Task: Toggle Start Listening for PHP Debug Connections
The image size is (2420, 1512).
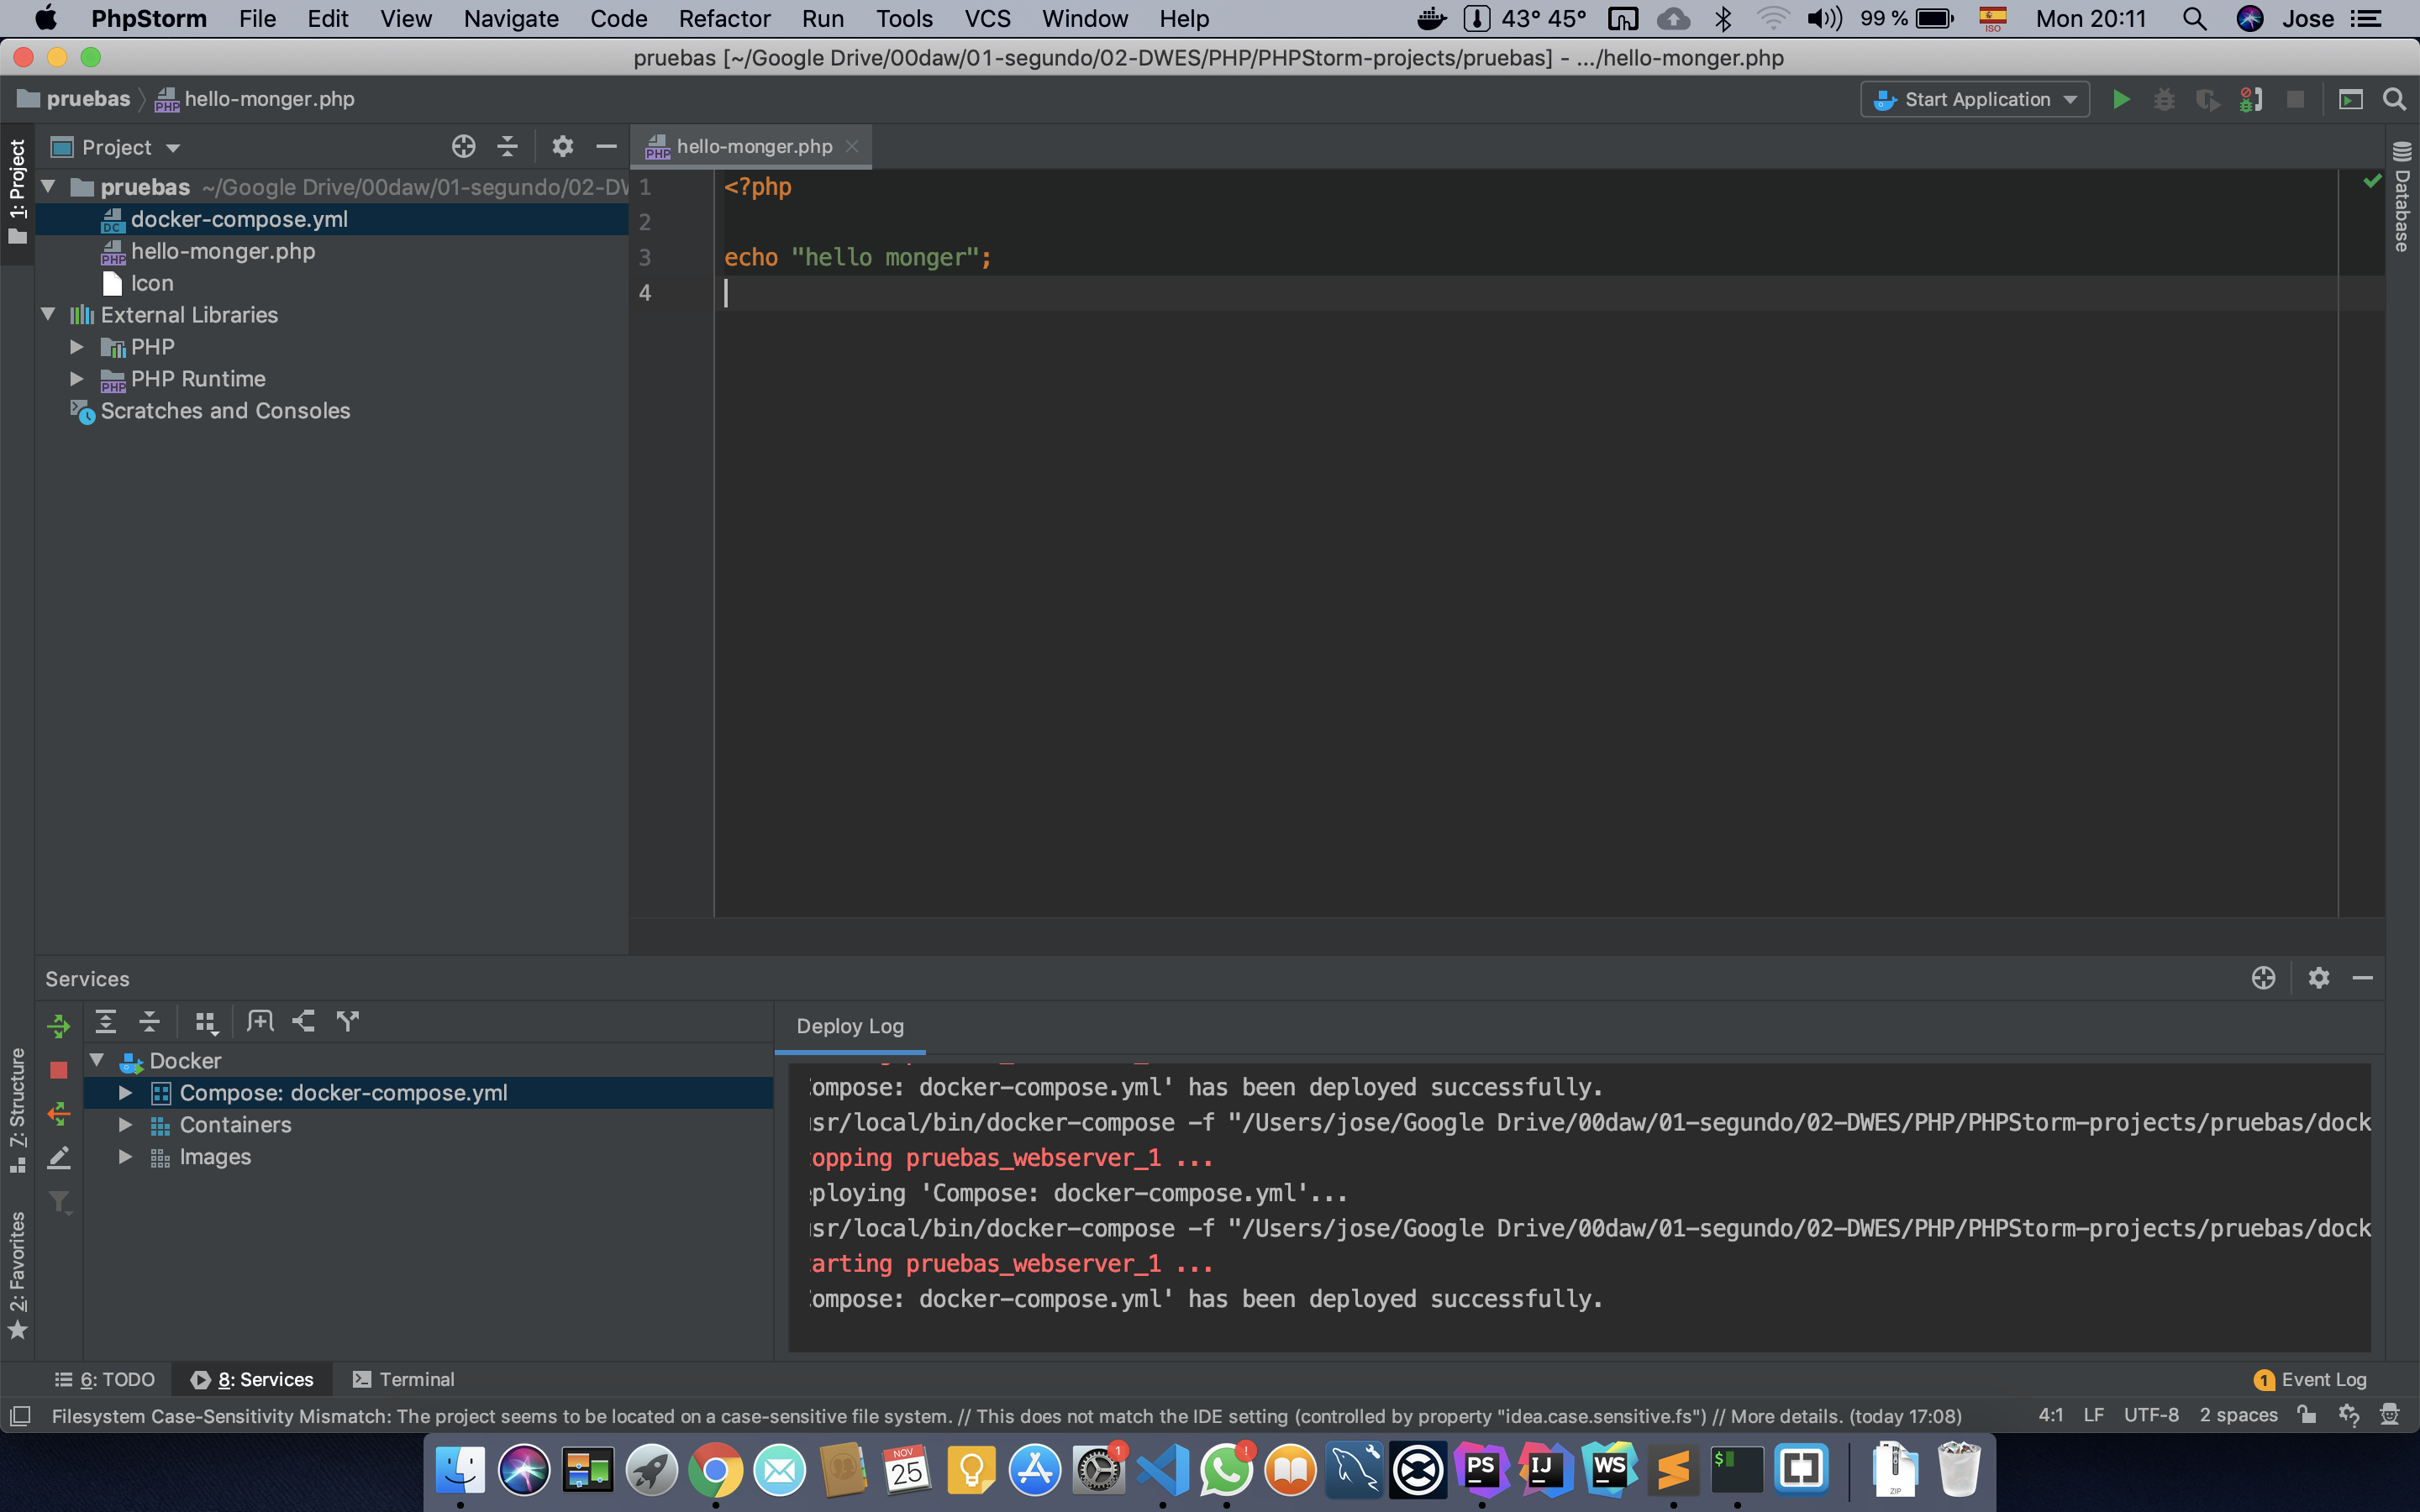Action: pyautogui.click(x=2251, y=99)
